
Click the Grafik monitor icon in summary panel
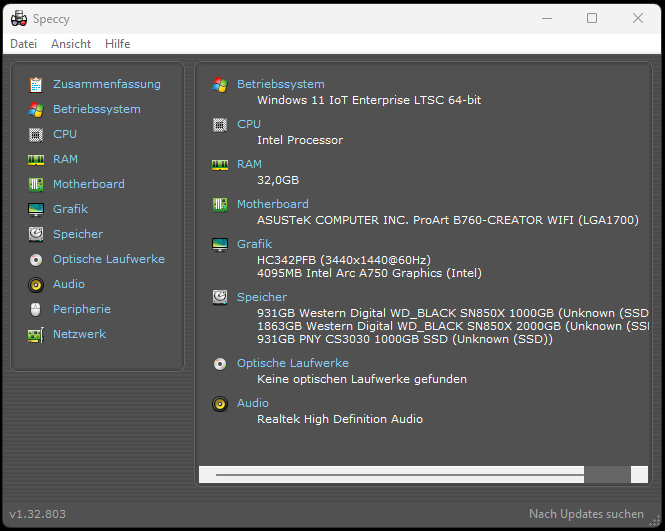point(220,245)
